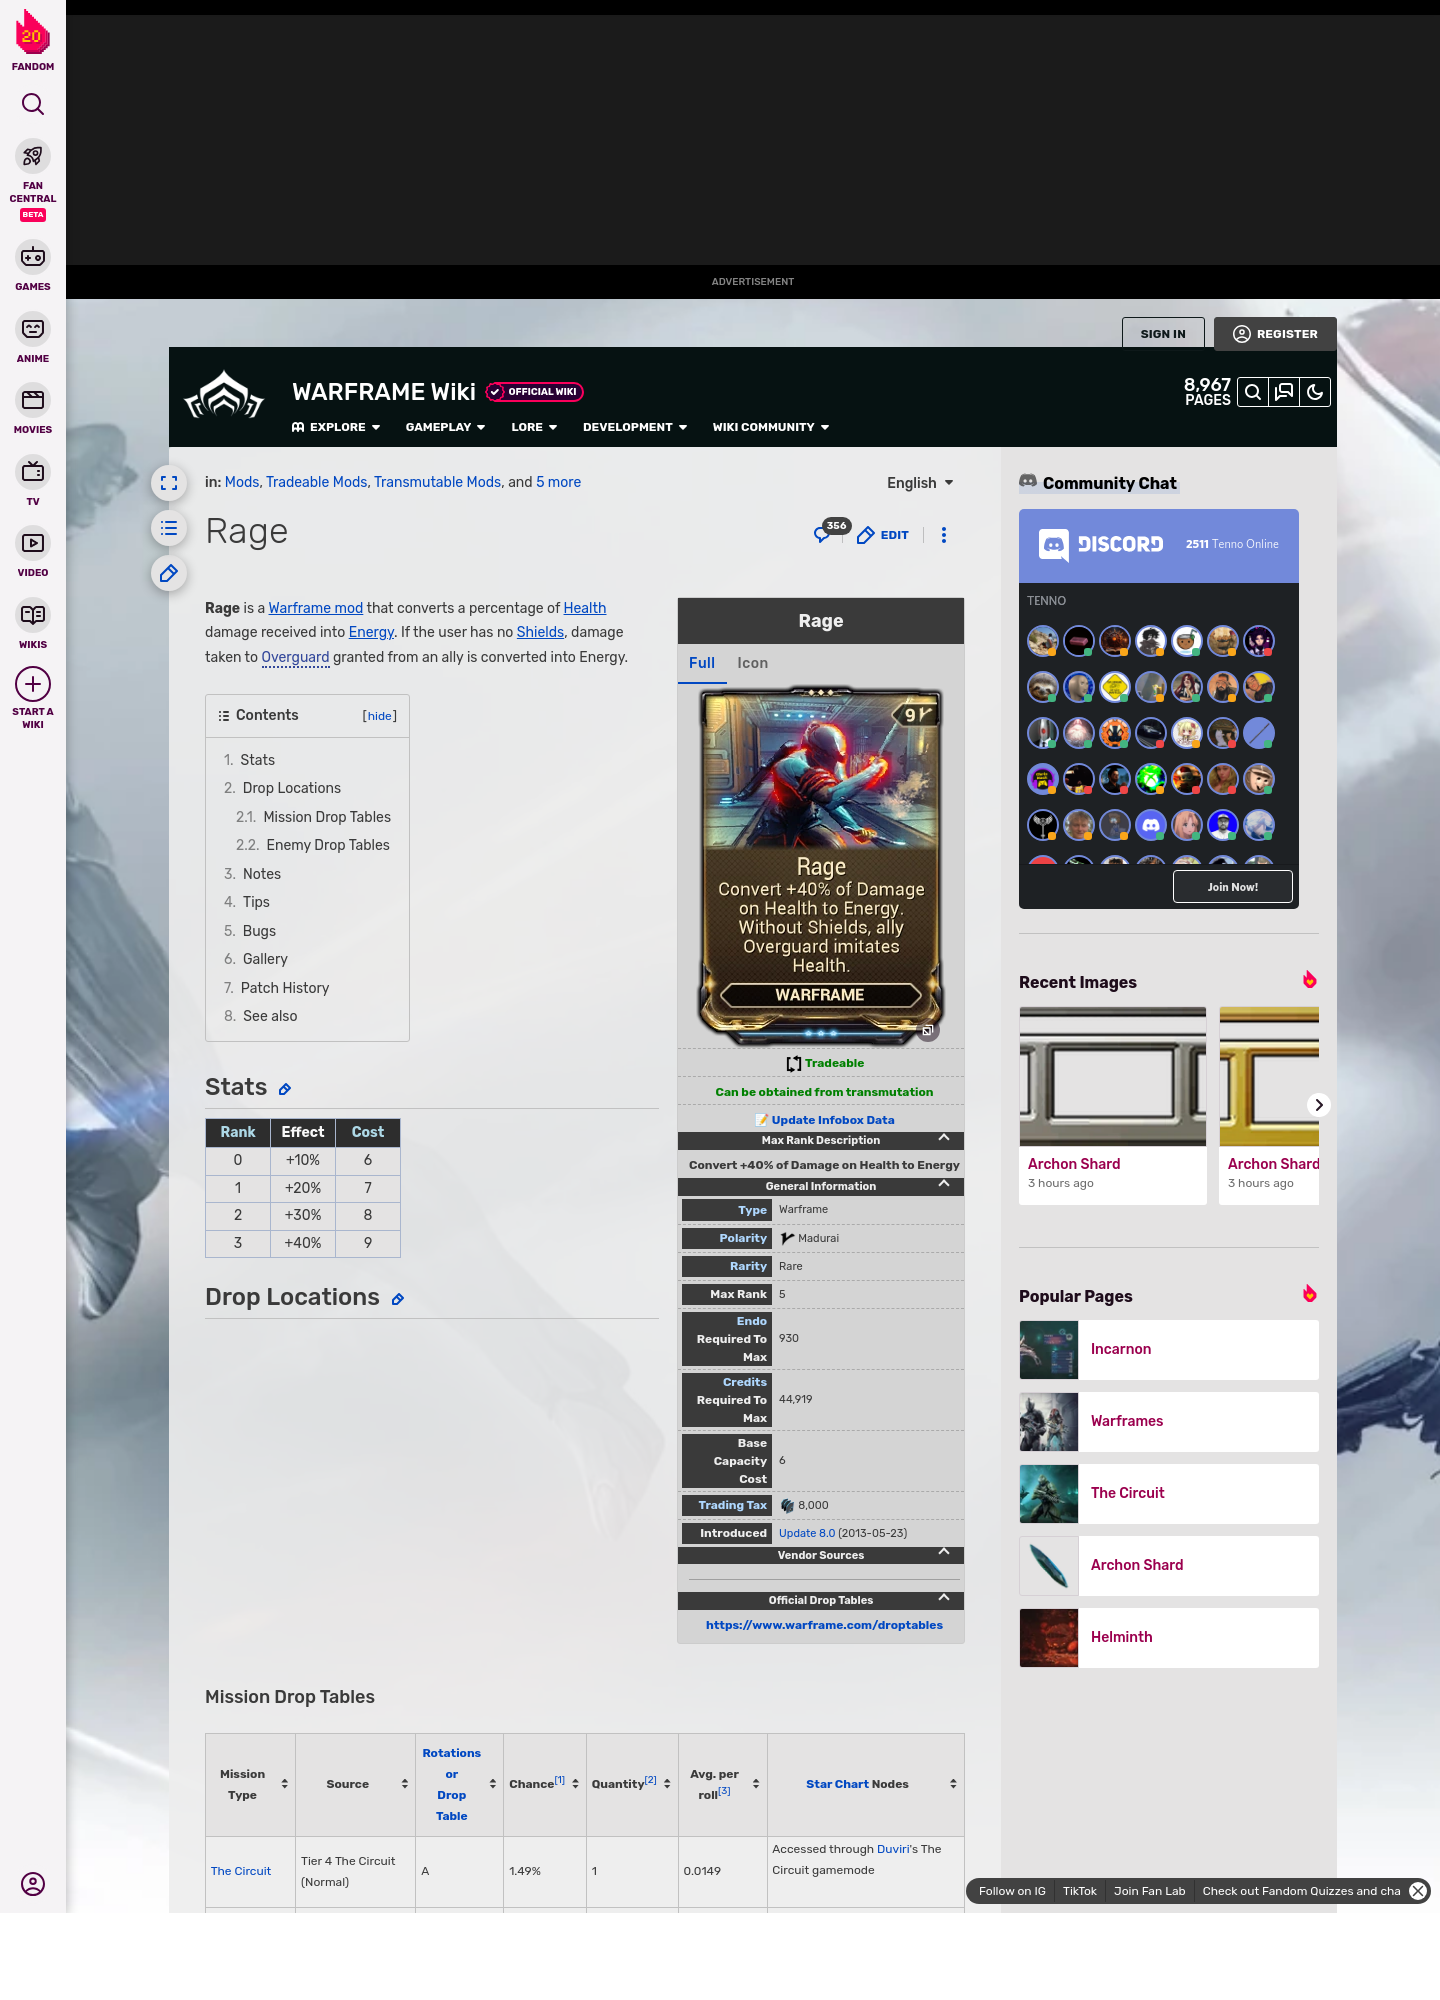Jump to Stats in Contents
Screen dimensions: 1440x2000
click(x=257, y=760)
